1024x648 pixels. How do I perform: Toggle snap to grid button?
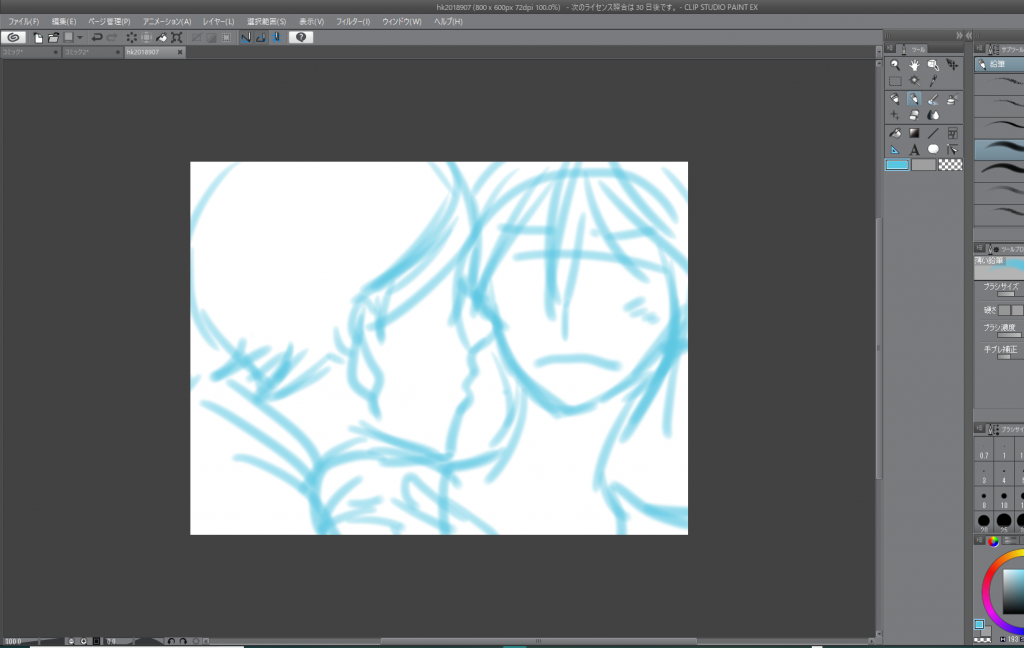(x=275, y=37)
